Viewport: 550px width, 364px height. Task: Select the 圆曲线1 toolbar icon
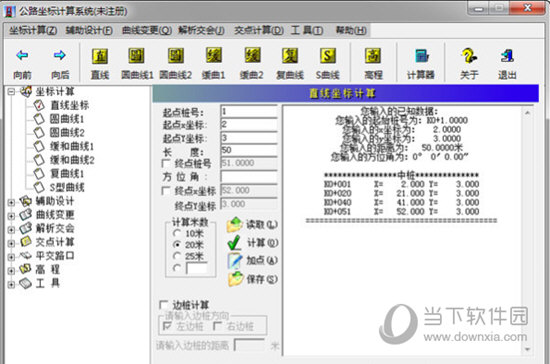(136, 55)
